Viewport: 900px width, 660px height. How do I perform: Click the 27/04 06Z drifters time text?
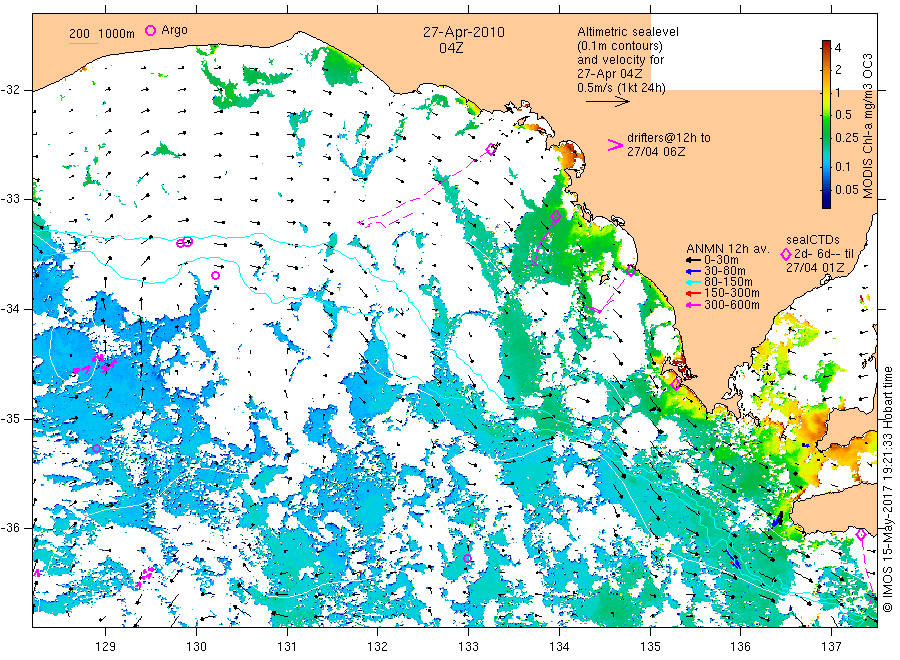[655, 152]
